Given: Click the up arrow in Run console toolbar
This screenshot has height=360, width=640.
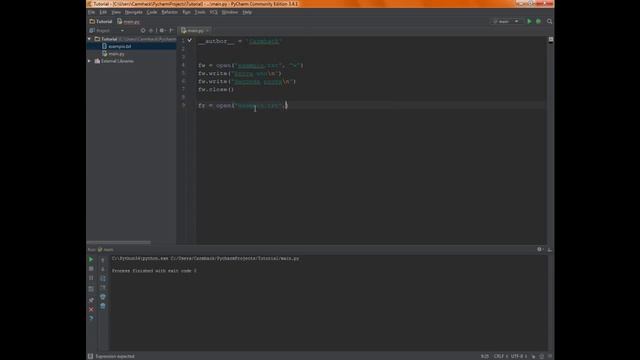Looking at the screenshot, I should point(103,260).
